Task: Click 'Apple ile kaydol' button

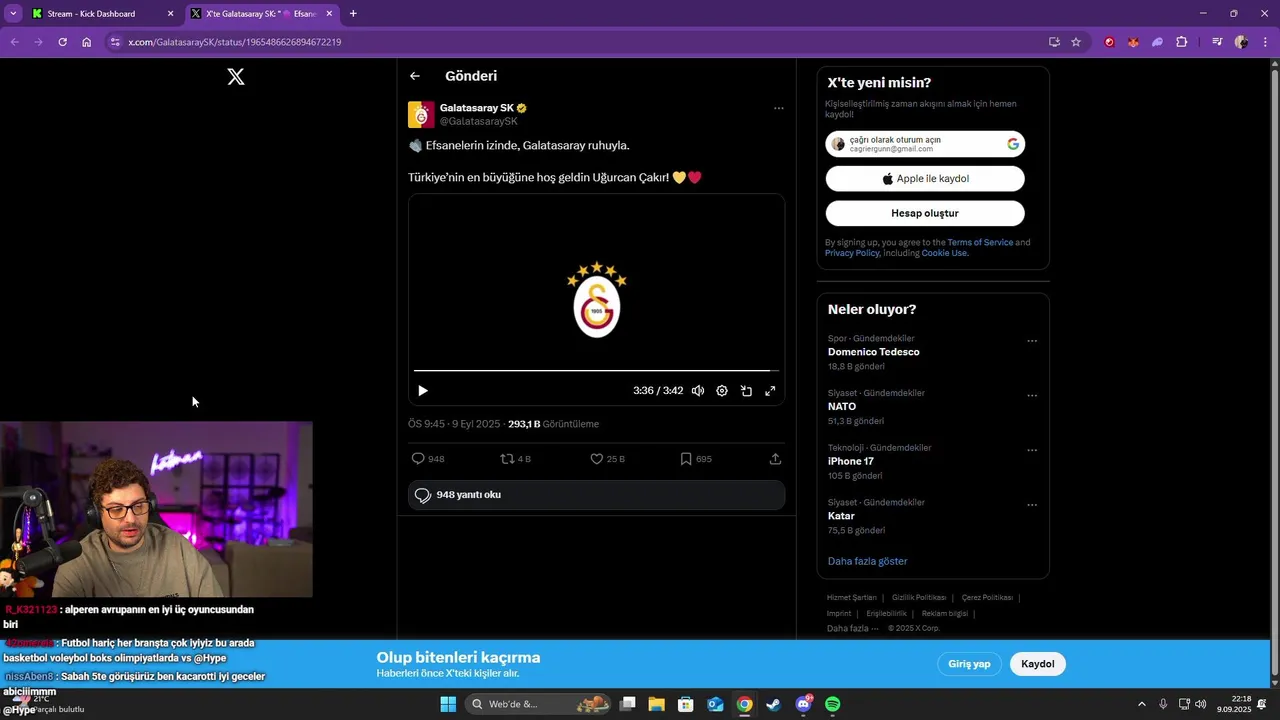Action: coord(925,179)
